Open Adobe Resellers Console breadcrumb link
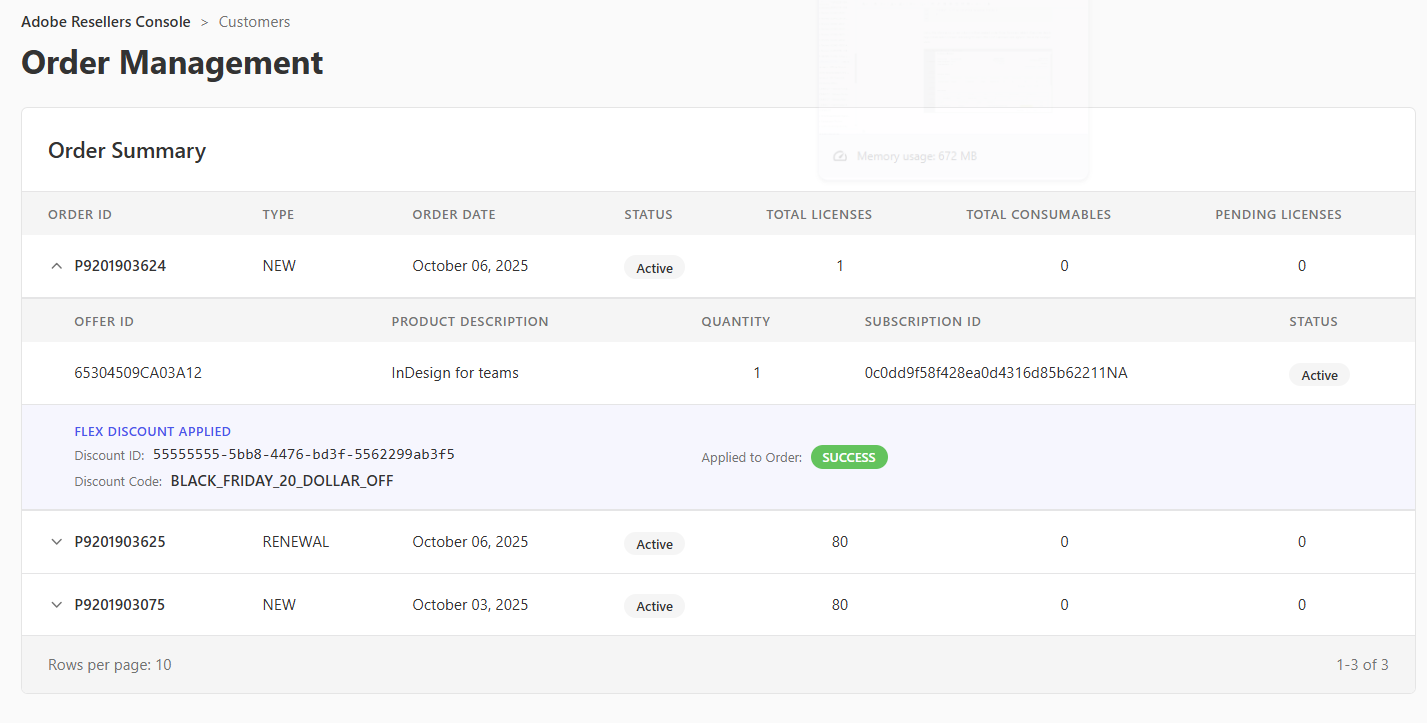 105,22
